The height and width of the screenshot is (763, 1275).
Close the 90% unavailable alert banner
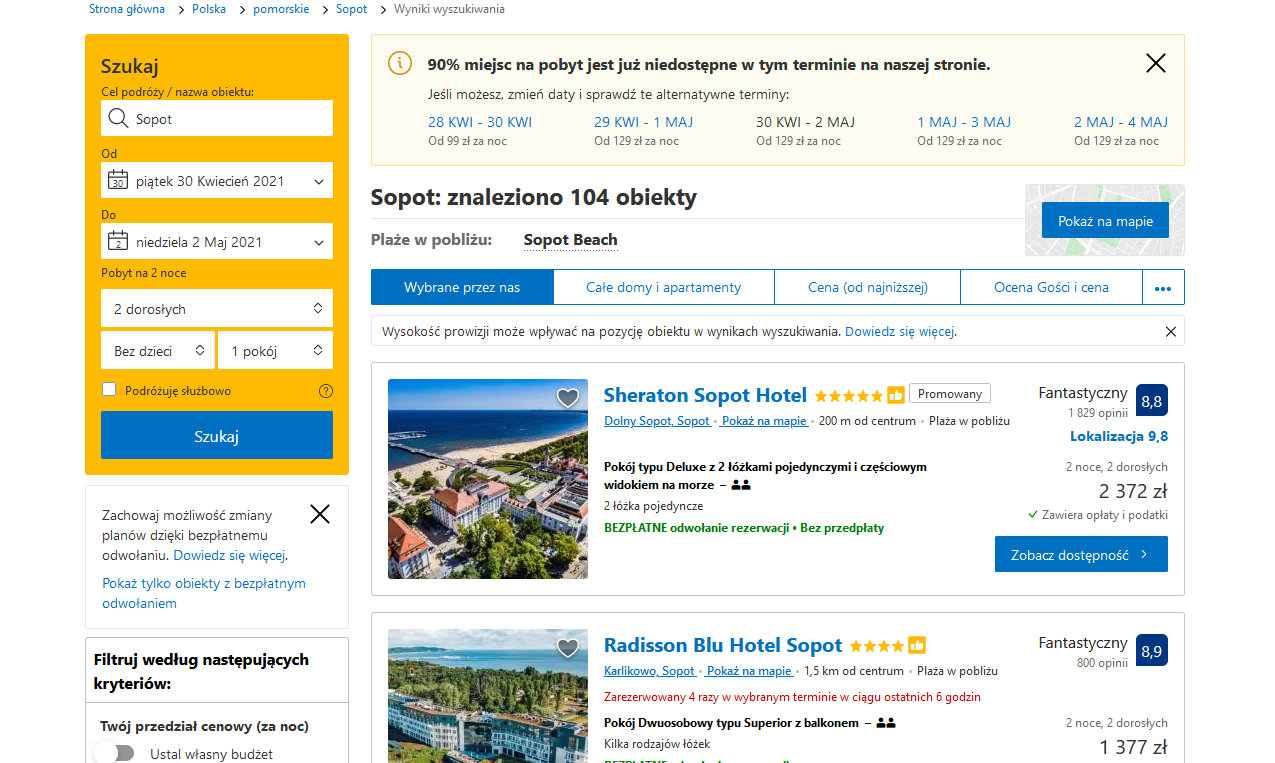point(1155,64)
